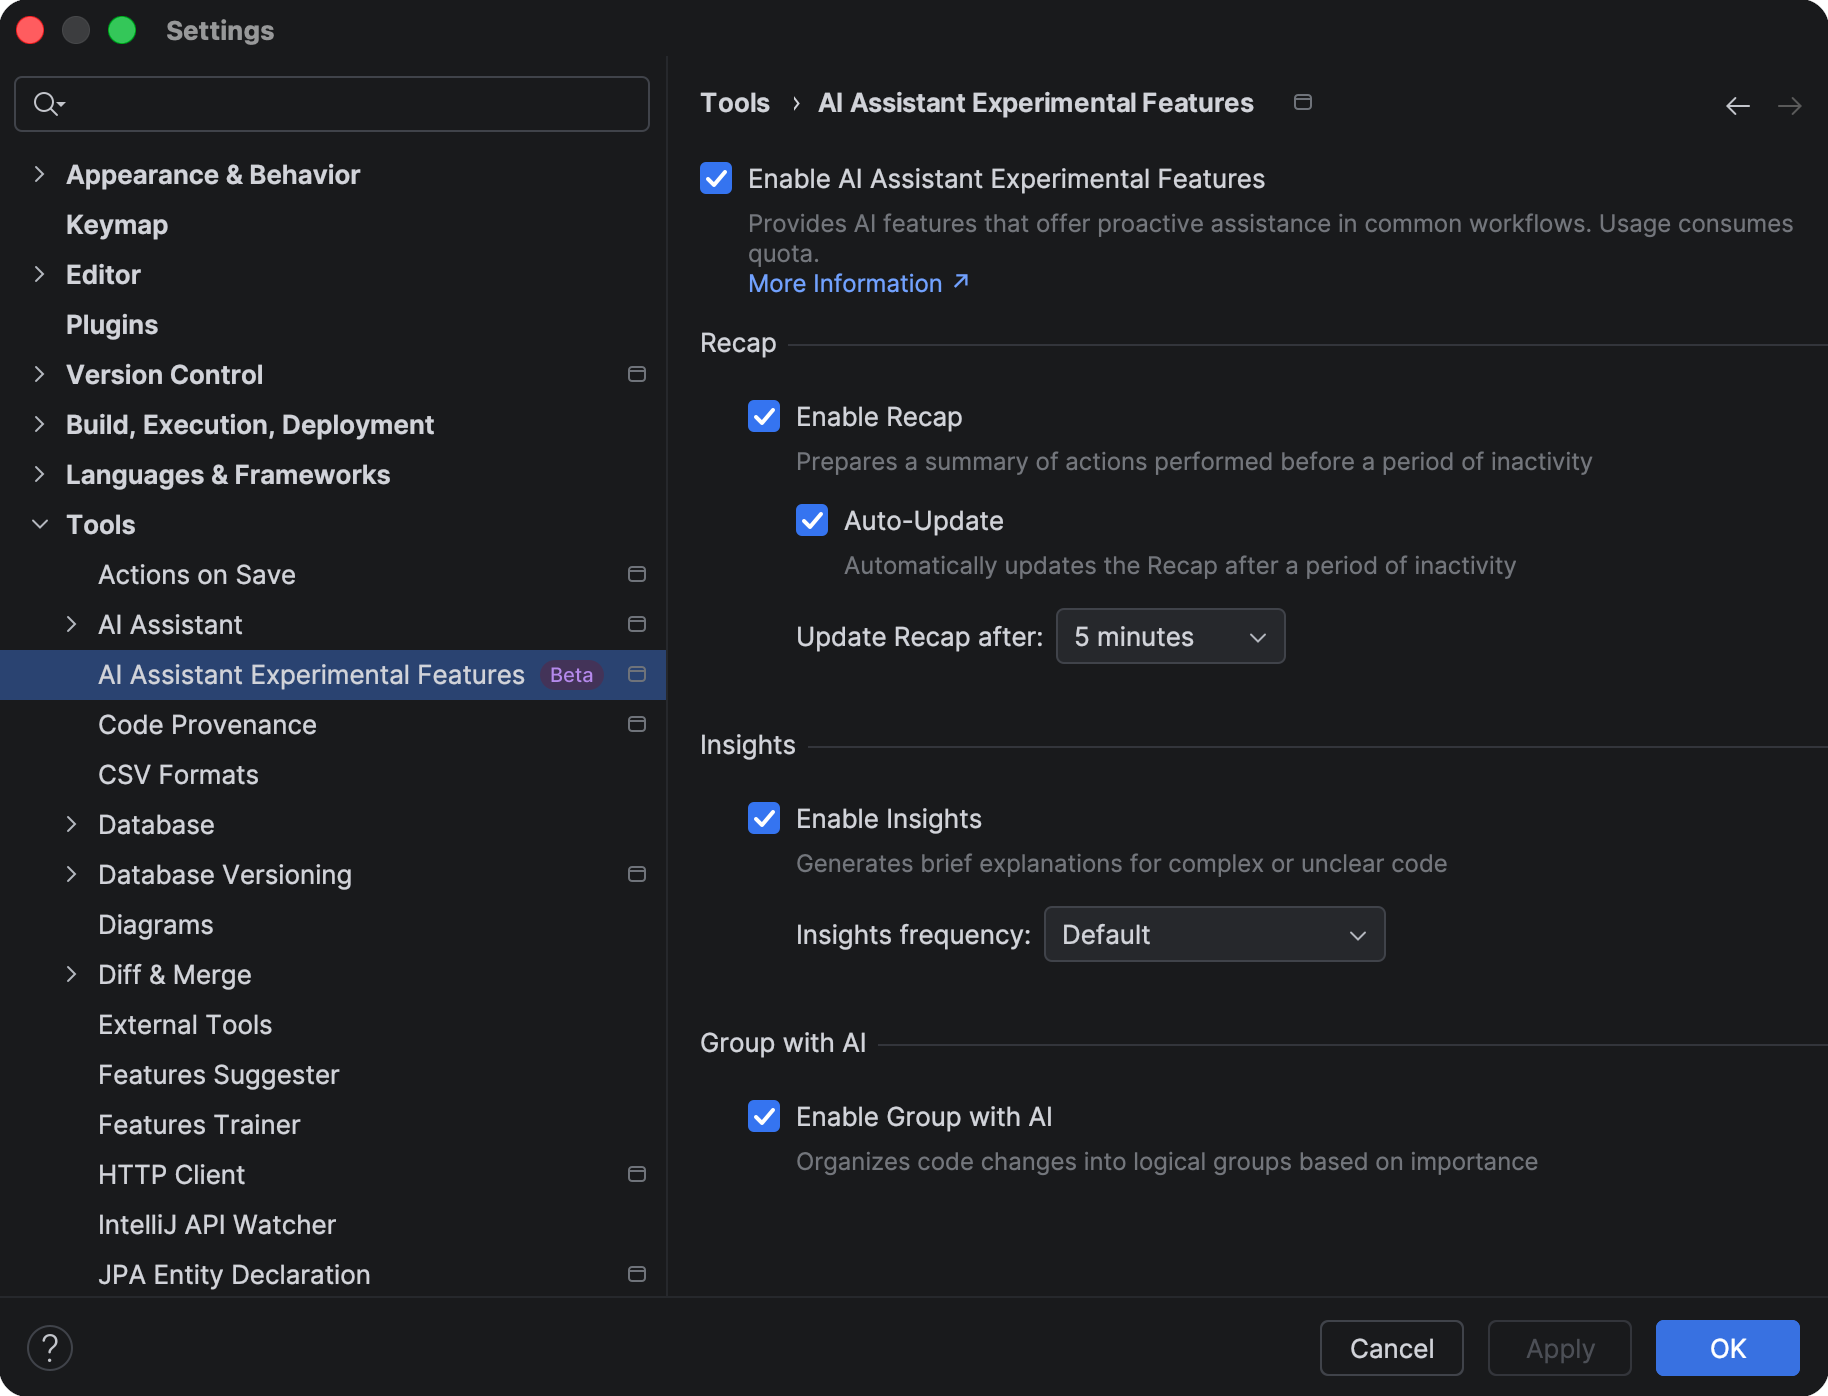1828x1396 pixels.
Task: Uncheck Enable Recap
Action: [x=764, y=417]
